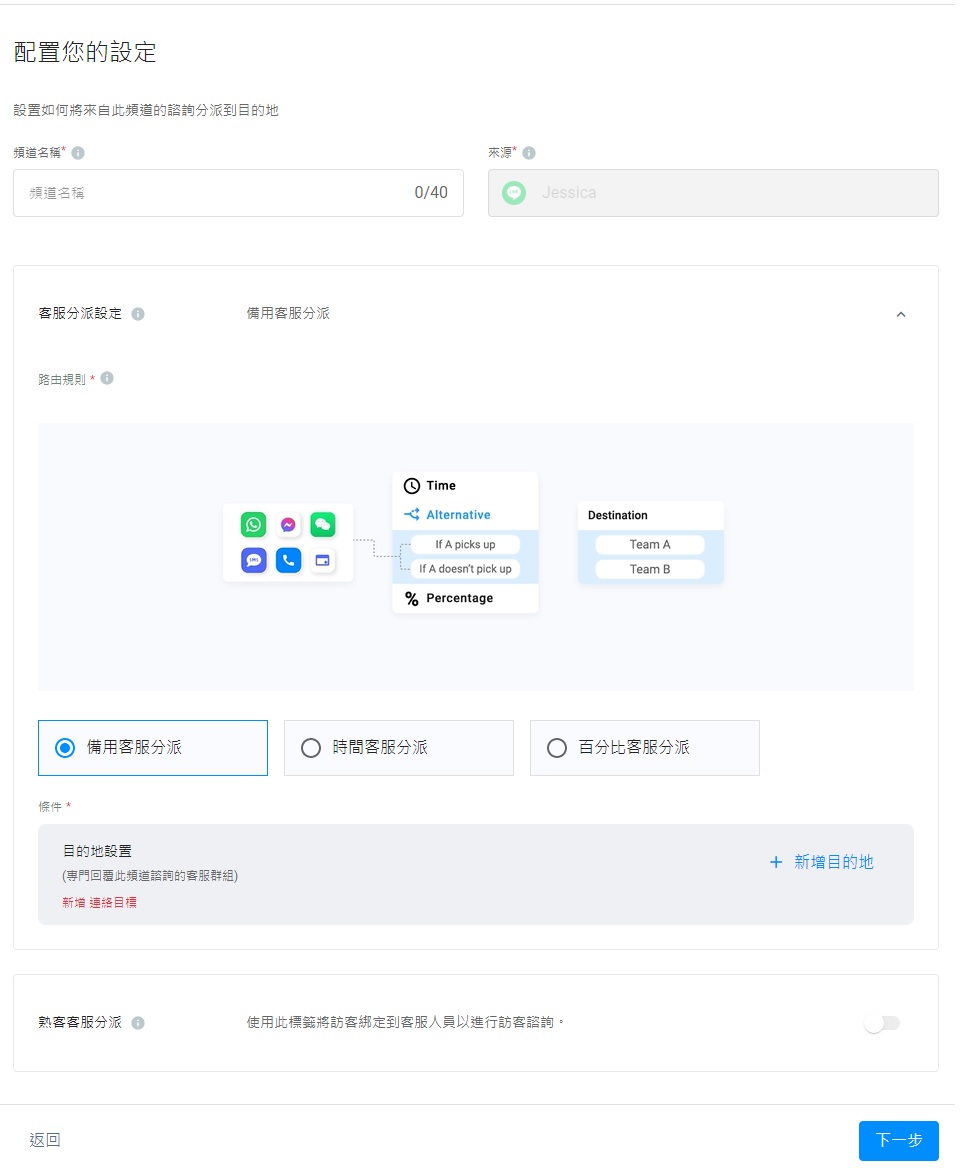The image size is (971, 1174).
Task: Click the 'If A doesn't pick up' pill
Action: [465, 569]
